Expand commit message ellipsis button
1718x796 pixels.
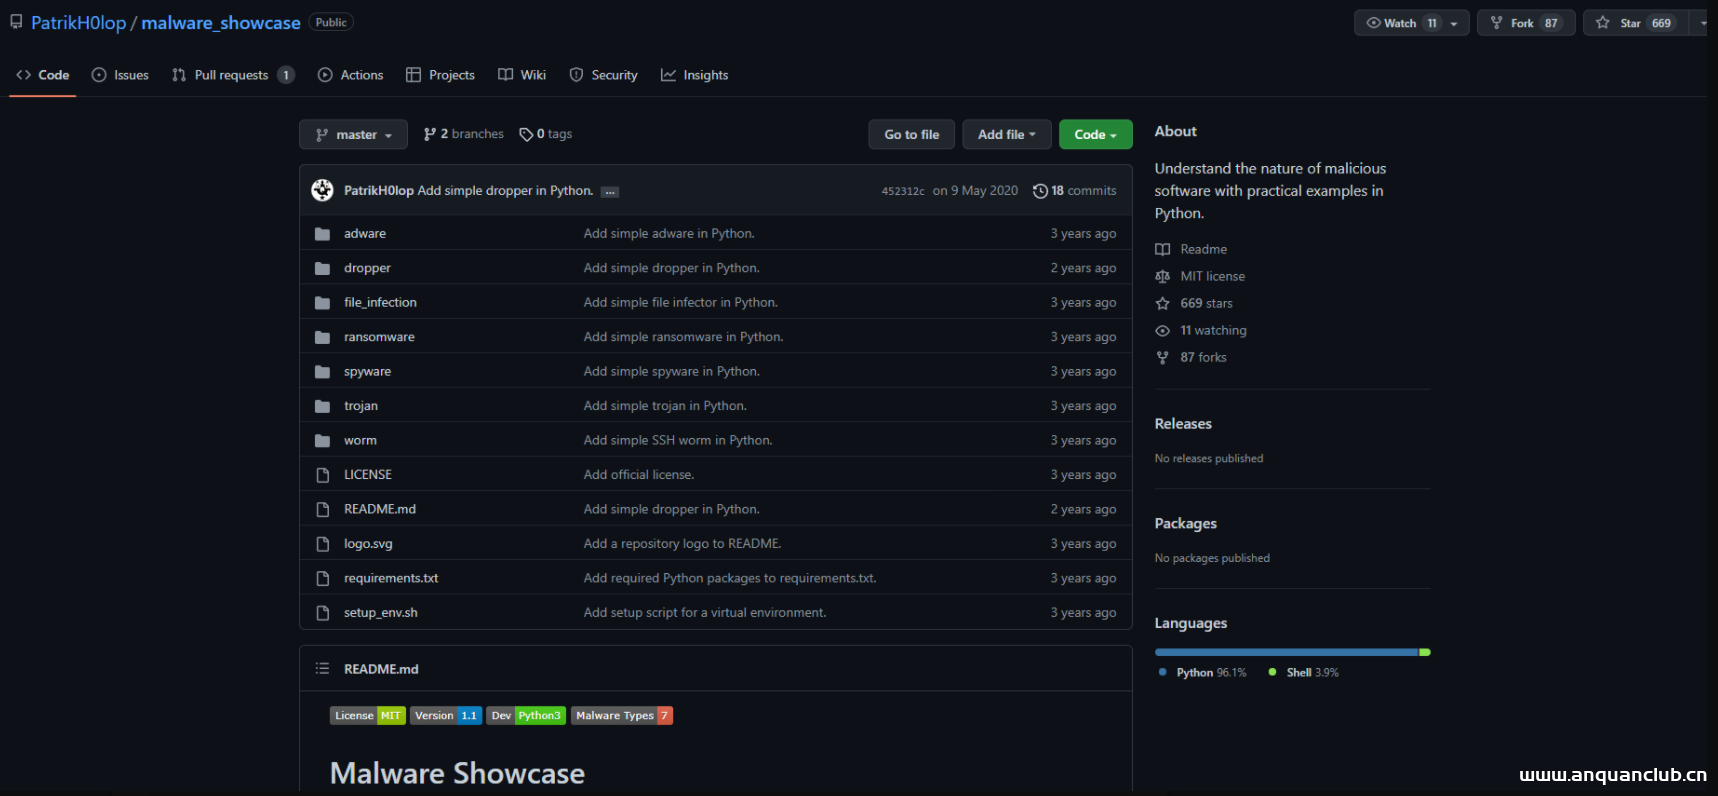609,192
